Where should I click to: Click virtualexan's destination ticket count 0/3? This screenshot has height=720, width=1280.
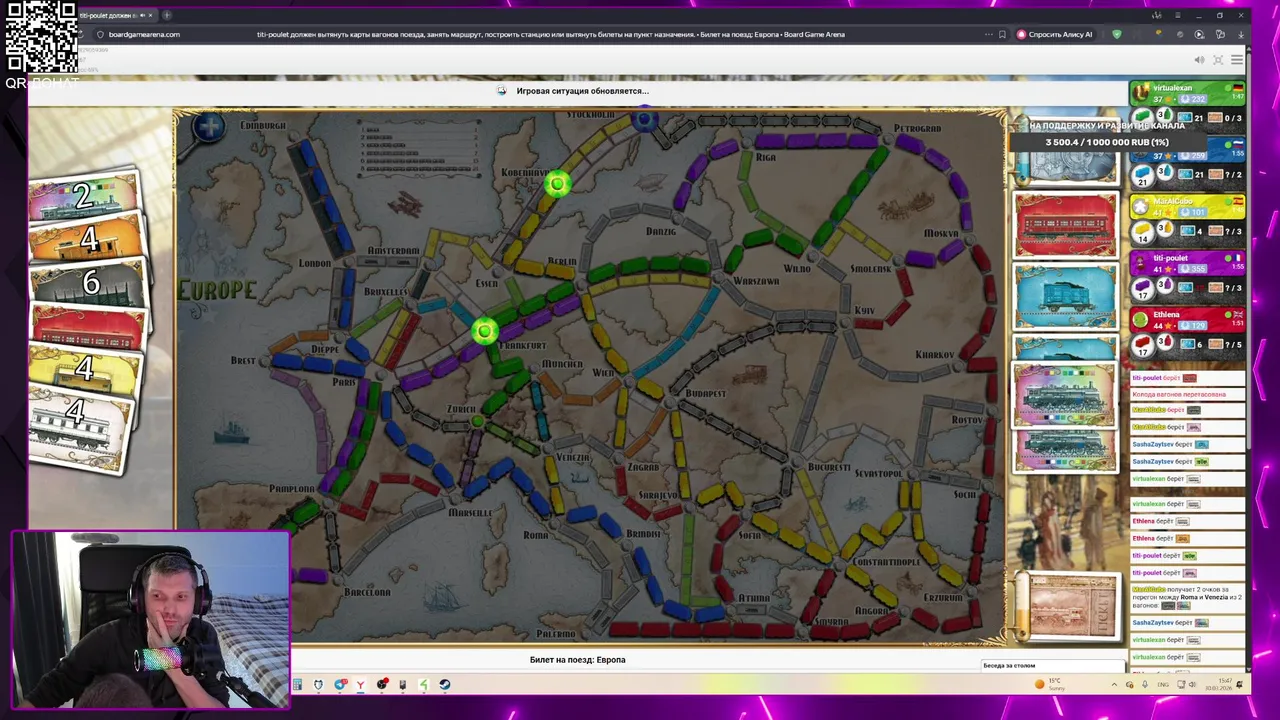click(x=1225, y=118)
